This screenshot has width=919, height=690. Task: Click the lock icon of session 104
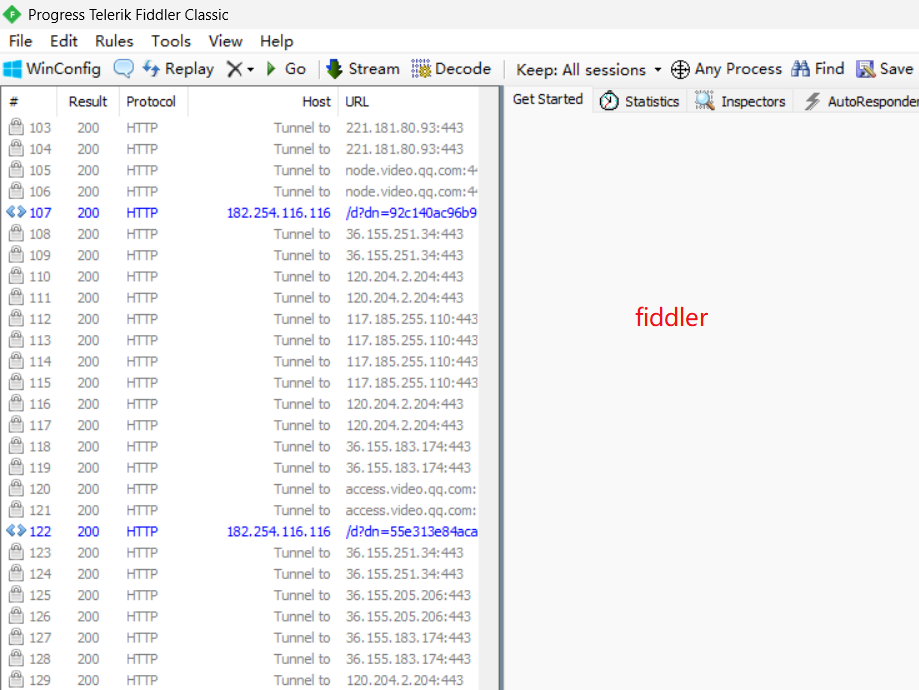pos(16,148)
